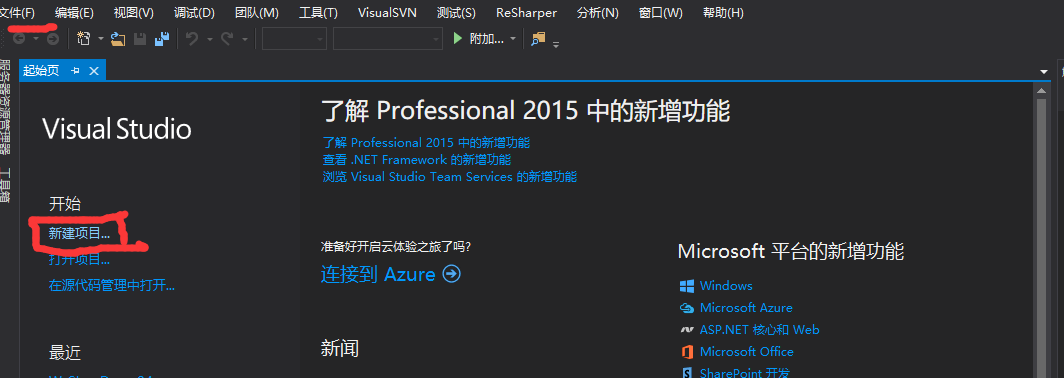This screenshot has height=378, width=1064.
Task: Open the 工具箱 side panel tab
Action: (x=5, y=185)
